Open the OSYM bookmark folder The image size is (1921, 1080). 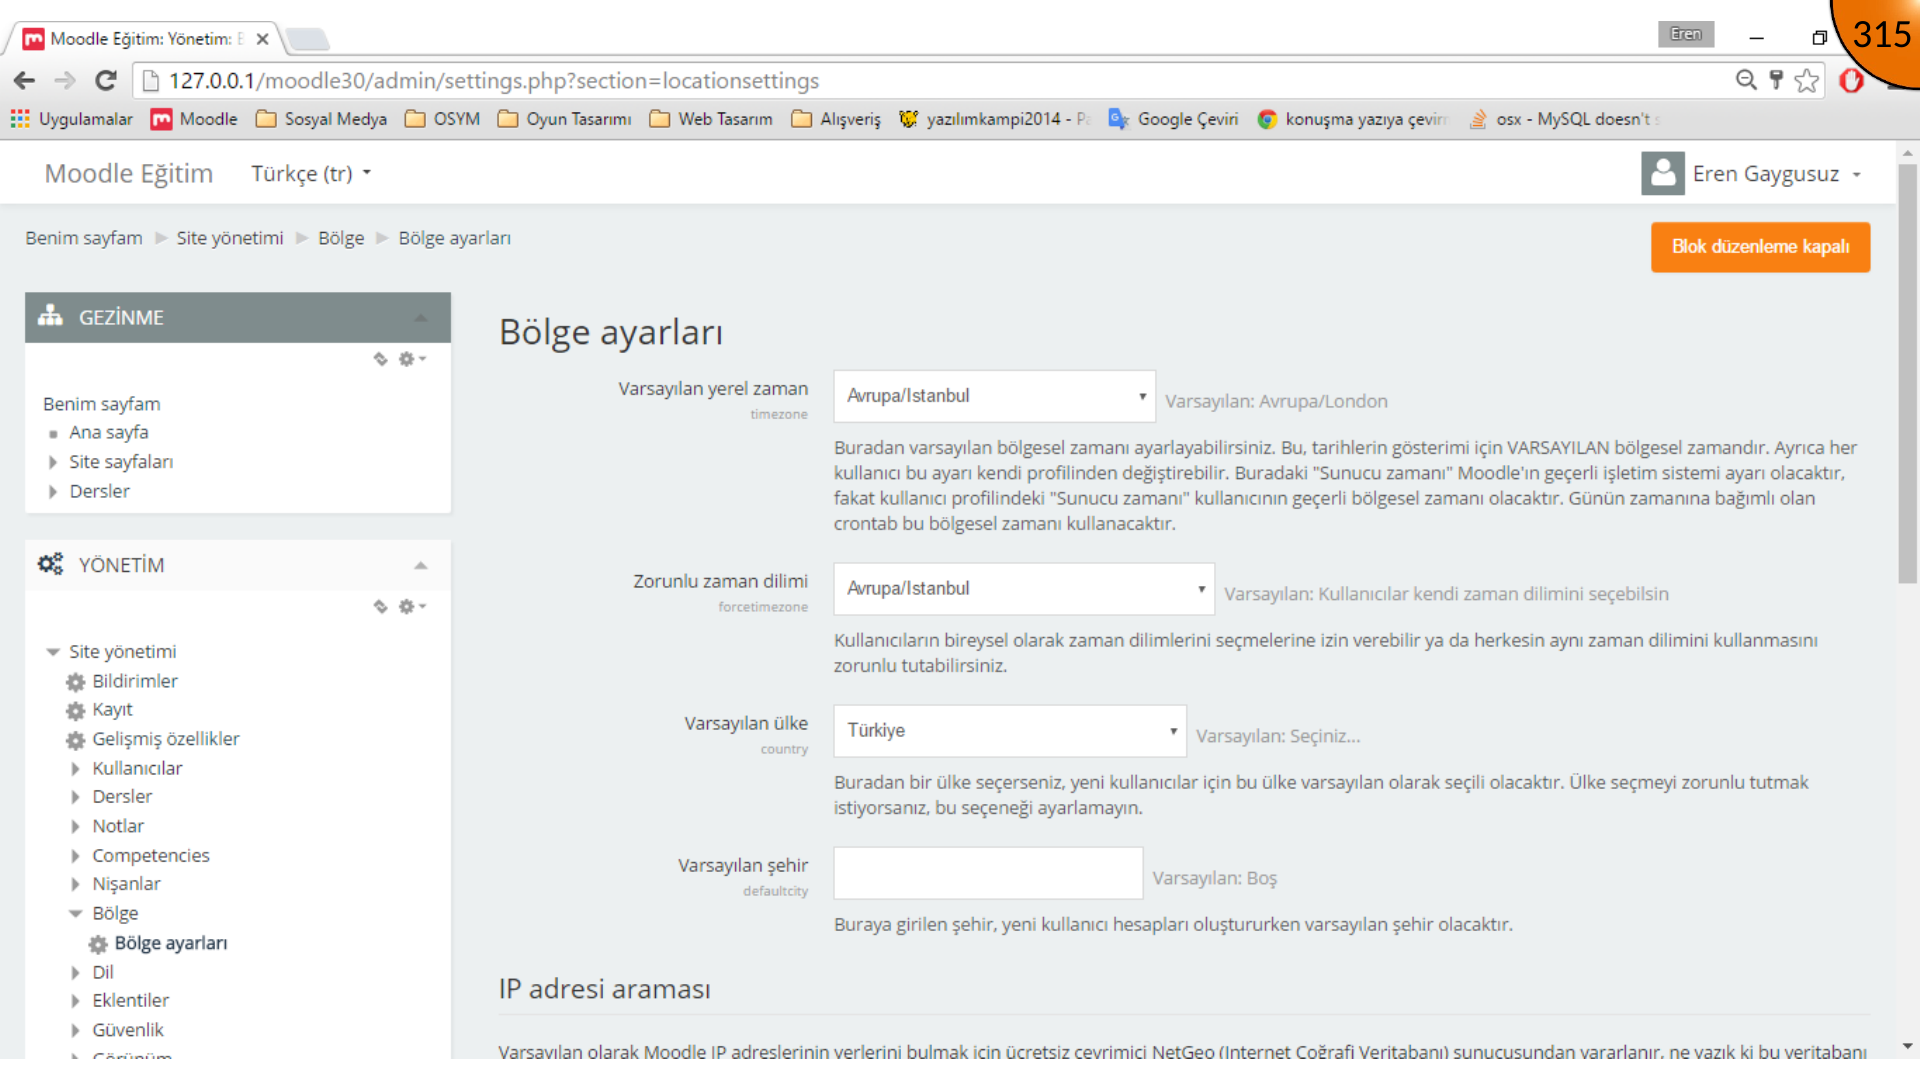442,119
